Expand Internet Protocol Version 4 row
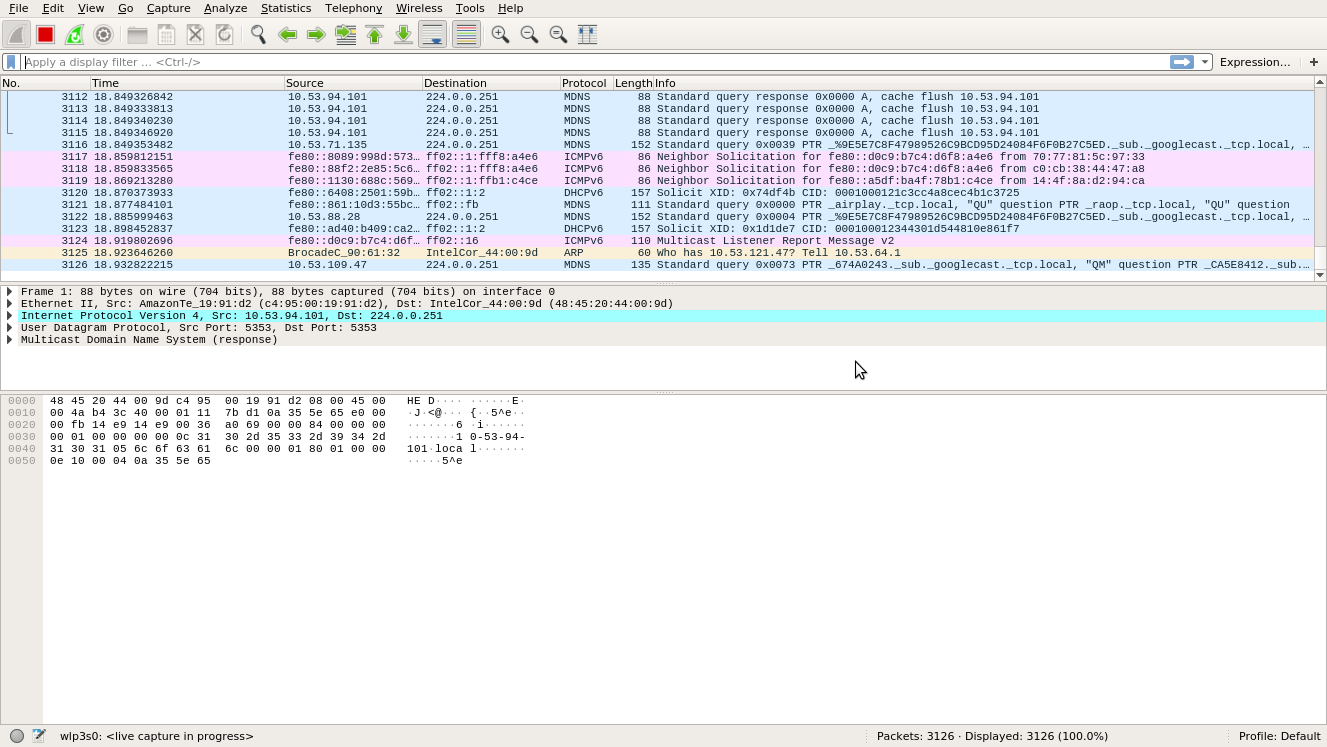 click(9, 316)
